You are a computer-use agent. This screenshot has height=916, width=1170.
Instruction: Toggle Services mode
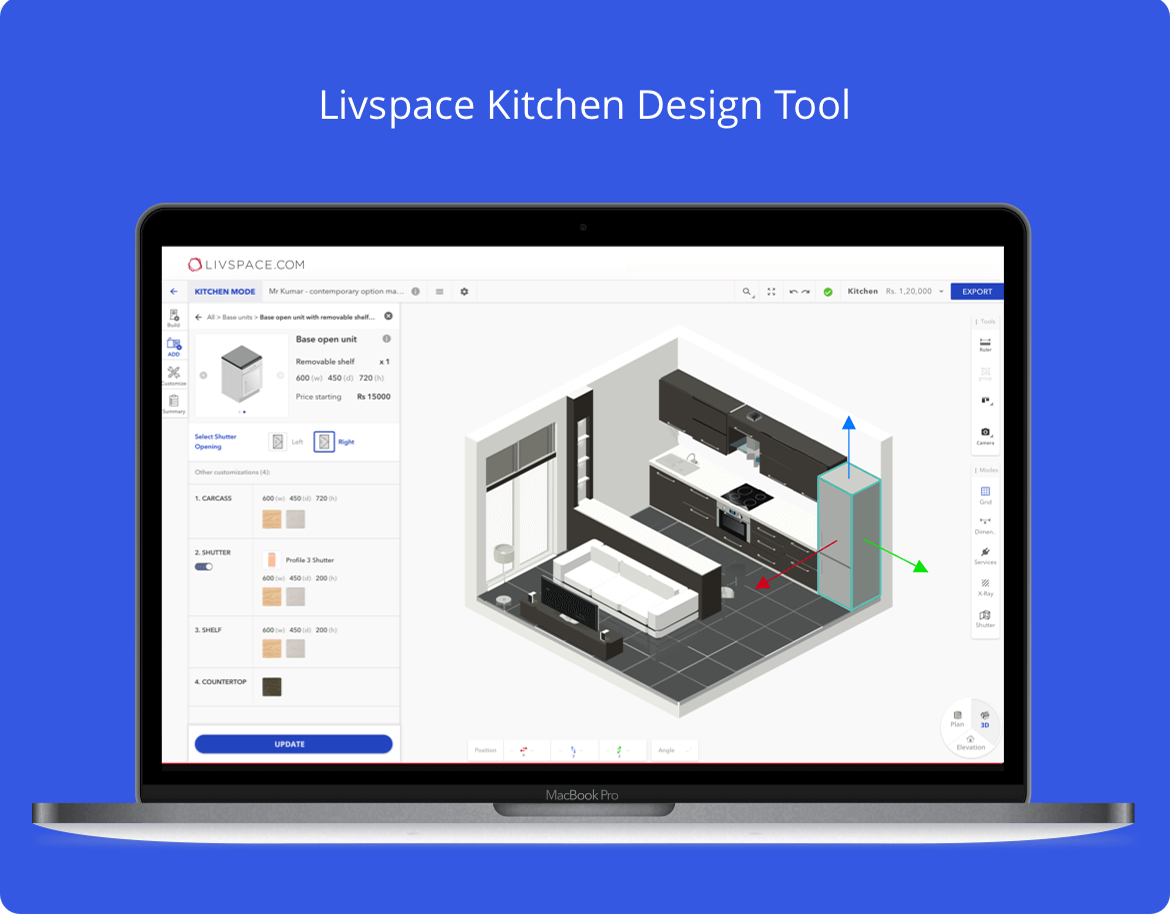(x=985, y=555)
